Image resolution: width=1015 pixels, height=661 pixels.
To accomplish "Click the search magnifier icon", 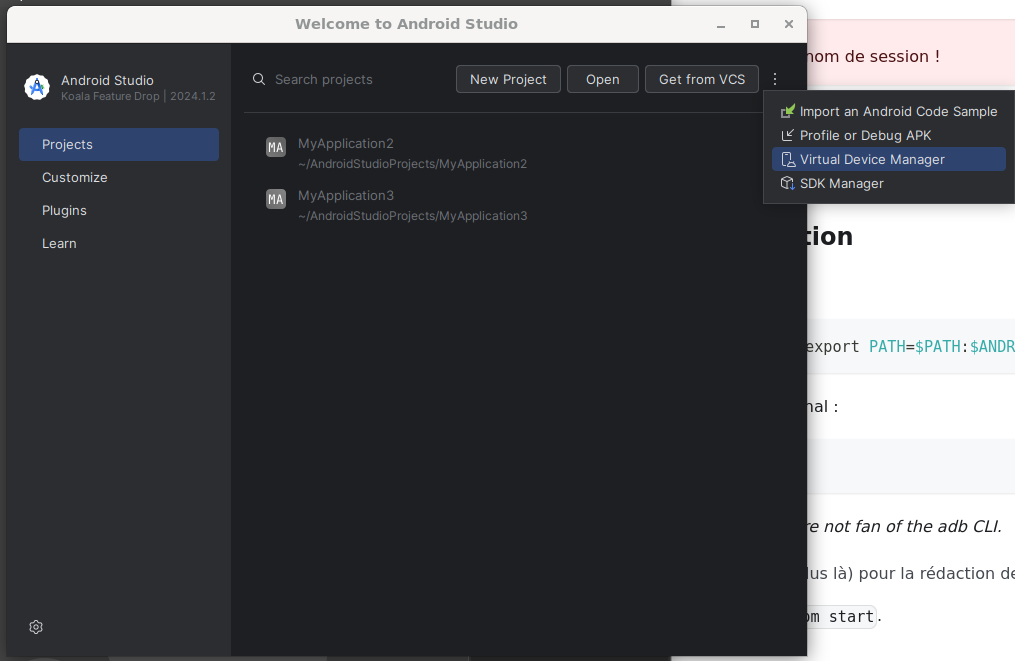I will click(258, 78).
